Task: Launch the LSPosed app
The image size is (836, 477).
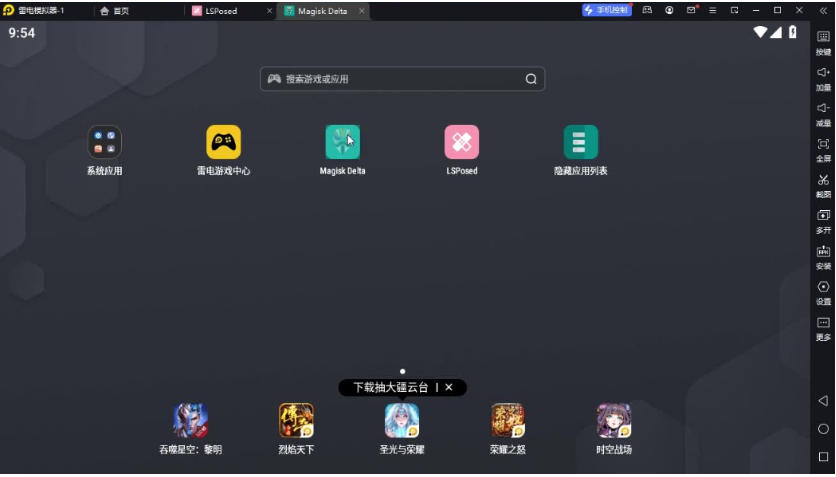Action: pyautogui.click(x=461, y=143)
